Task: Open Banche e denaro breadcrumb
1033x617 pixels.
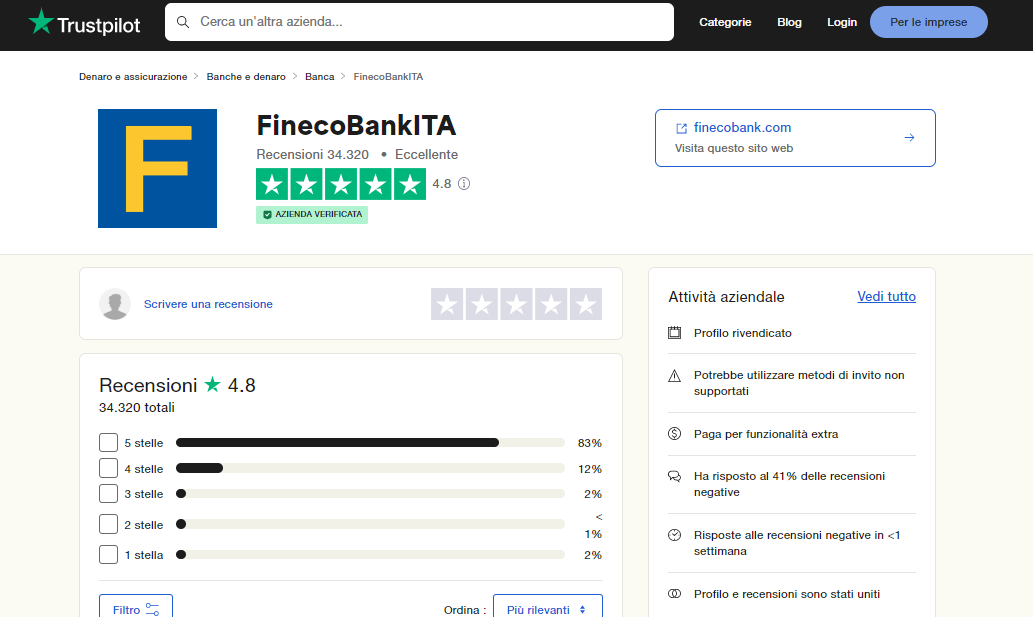Action: click(x=246, y=77)
